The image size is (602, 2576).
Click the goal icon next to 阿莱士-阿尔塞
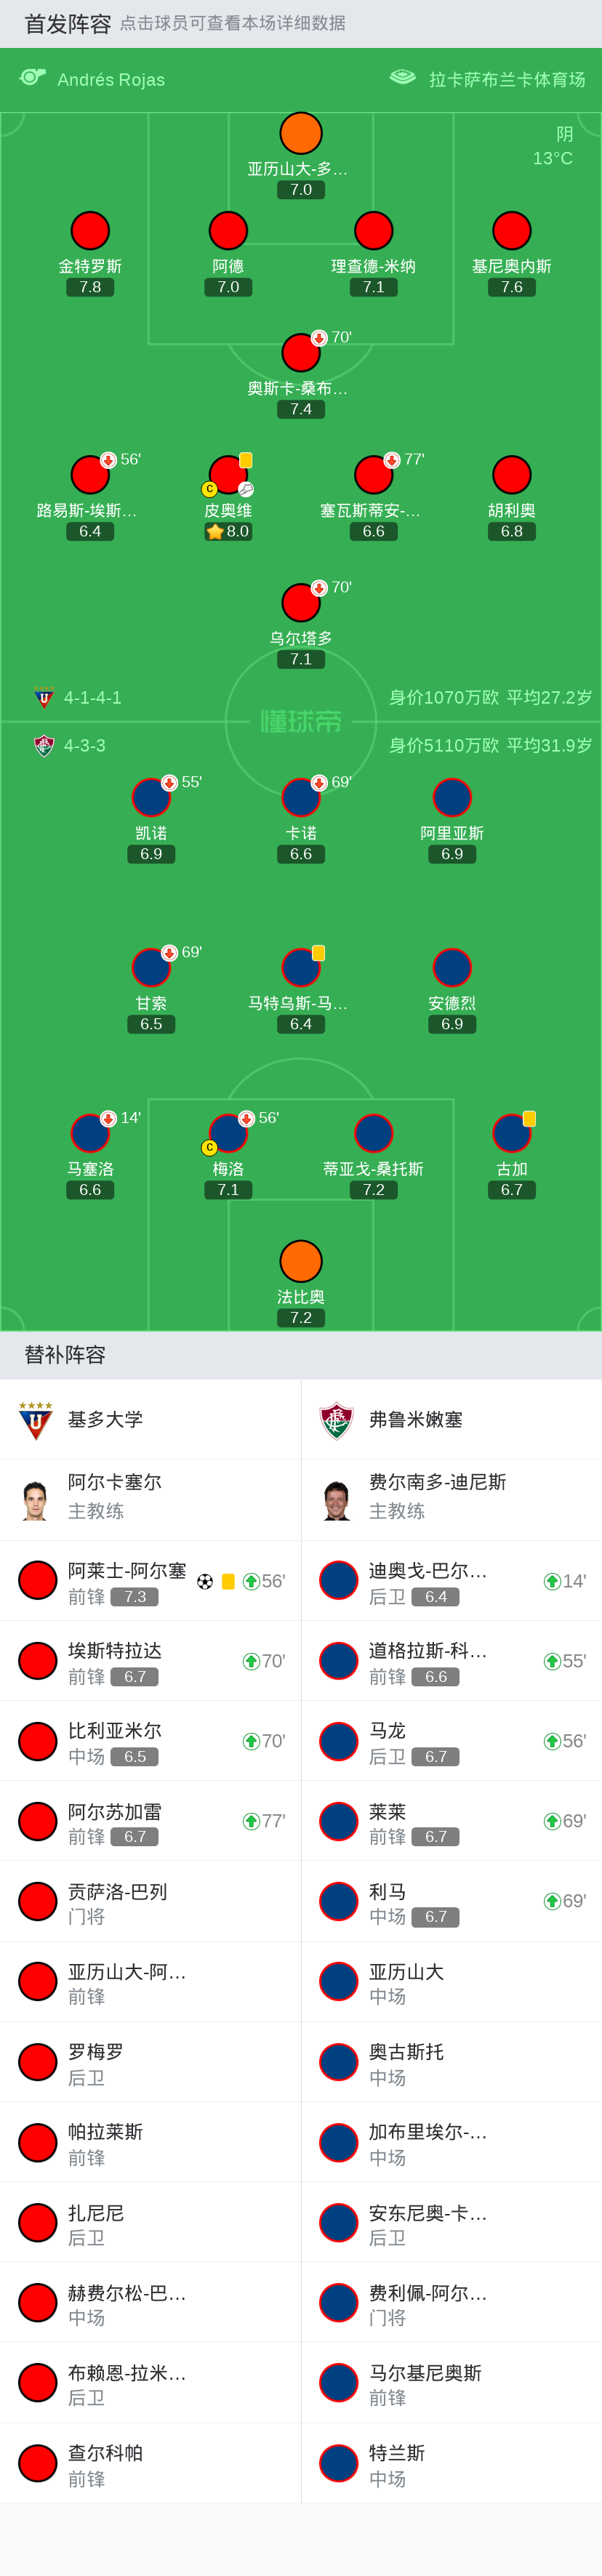click(205, 1582)
